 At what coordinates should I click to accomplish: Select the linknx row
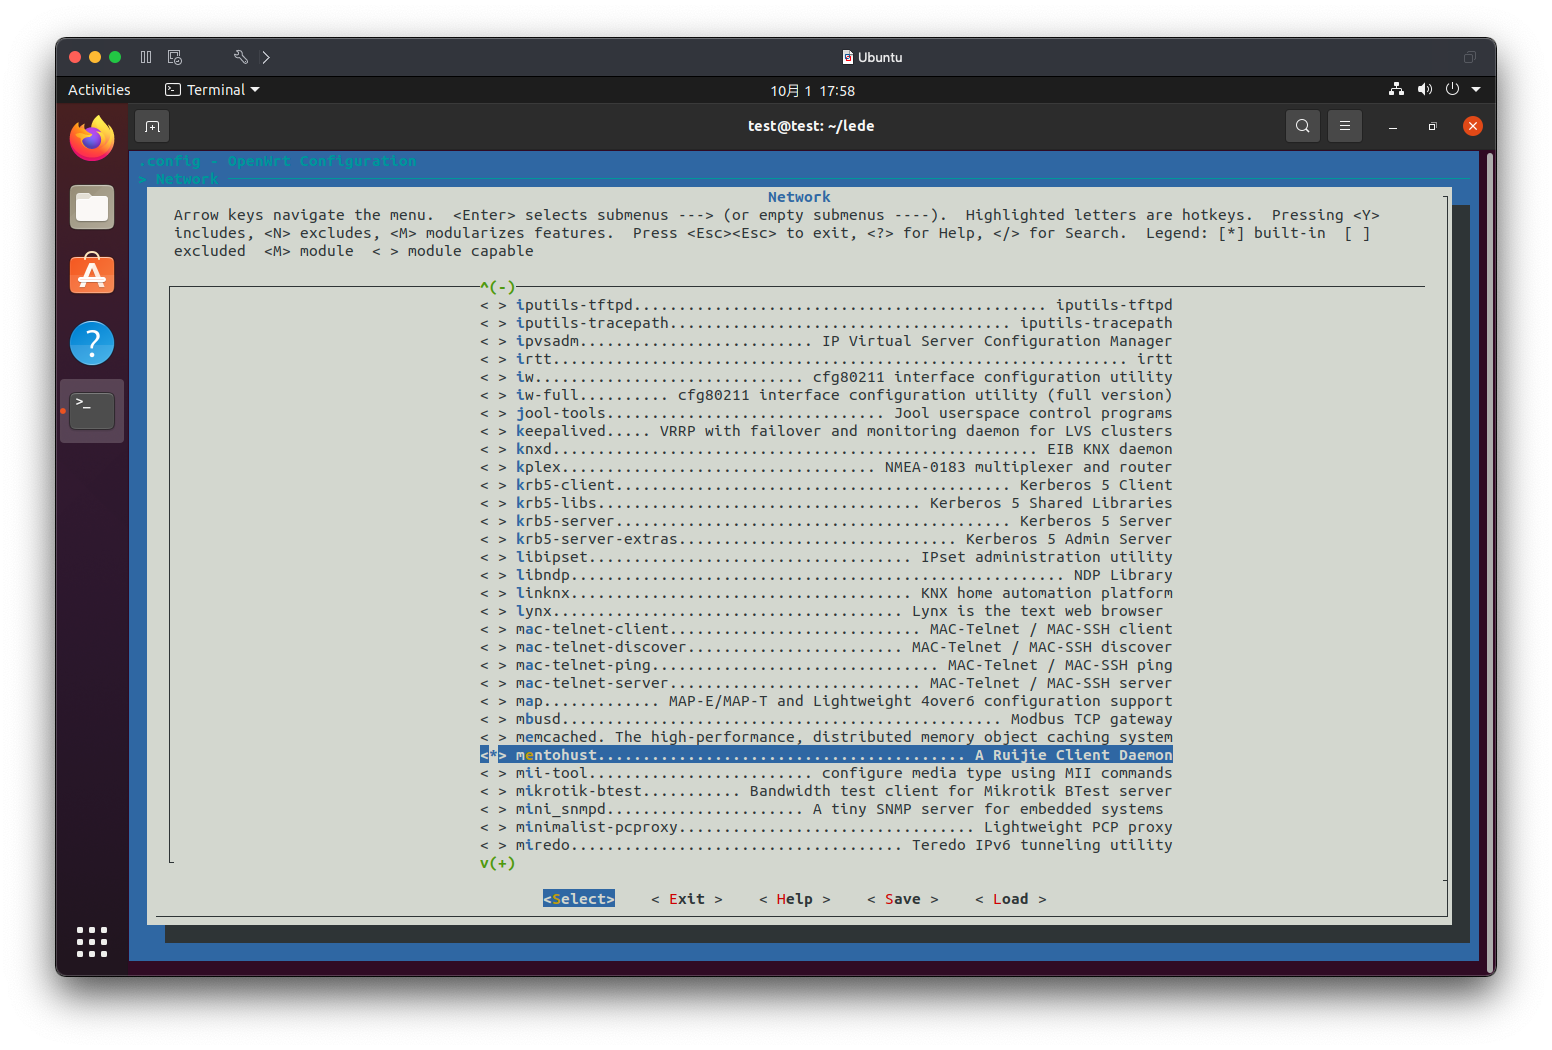(826, 593)
